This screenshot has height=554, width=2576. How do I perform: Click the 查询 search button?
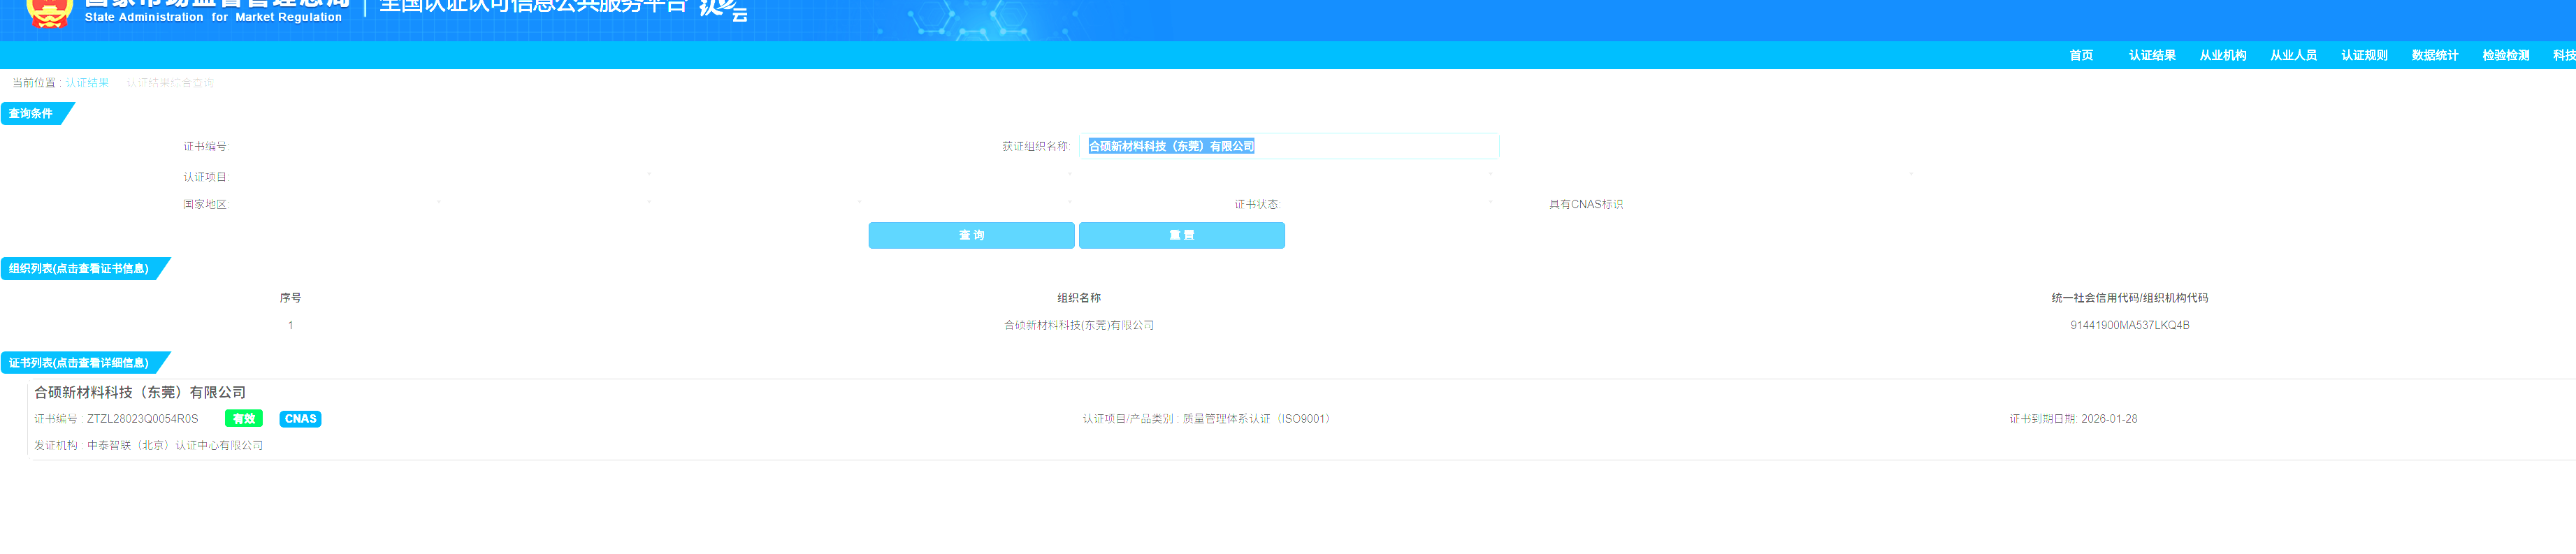pos(971,235)
